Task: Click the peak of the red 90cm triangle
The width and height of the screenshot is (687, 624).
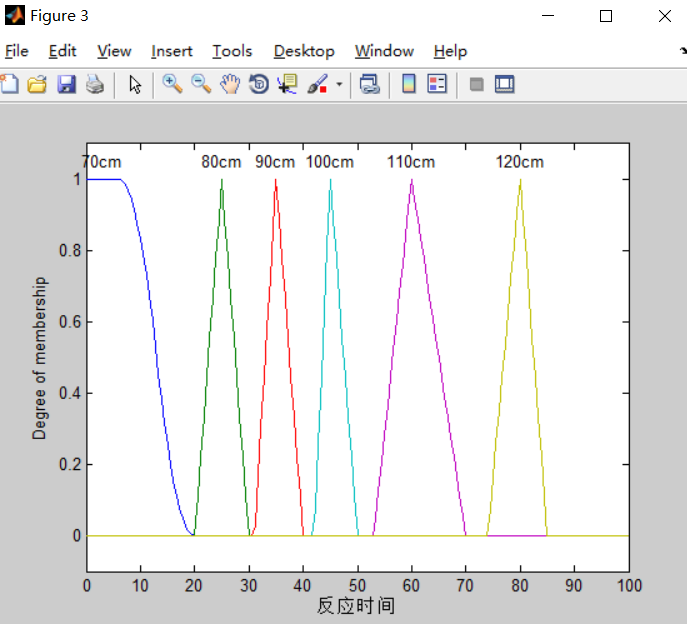Action: 276,180
